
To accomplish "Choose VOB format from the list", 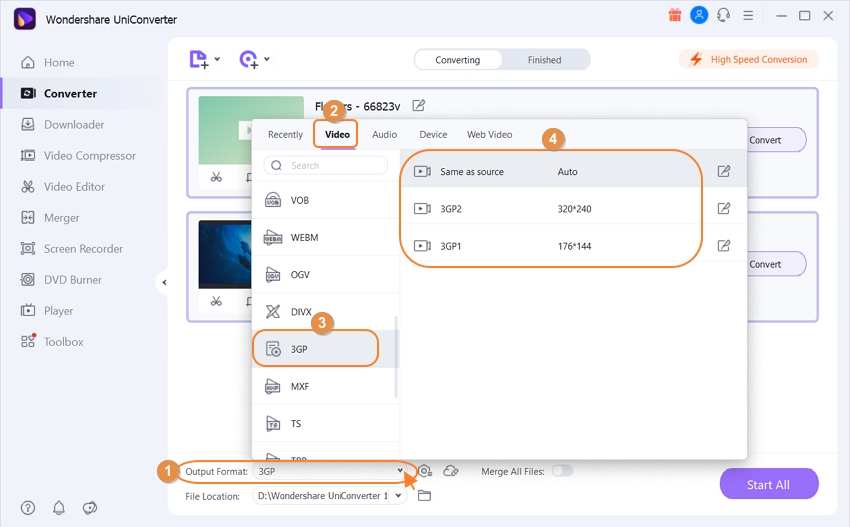I will click(x=325, y=201).
